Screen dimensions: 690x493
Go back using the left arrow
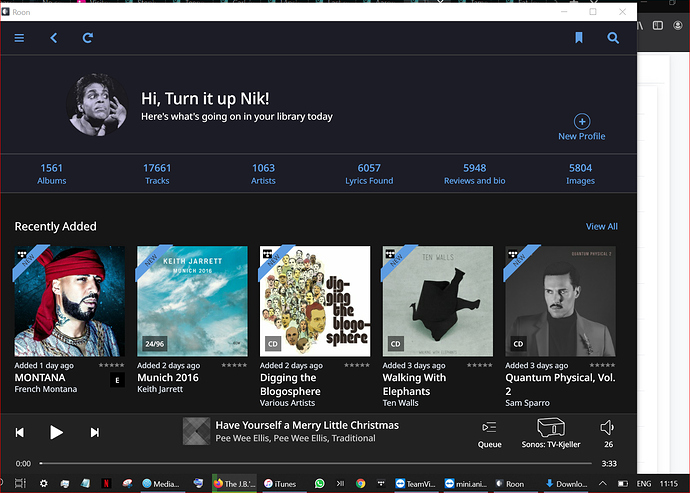[x=54, y=38]
